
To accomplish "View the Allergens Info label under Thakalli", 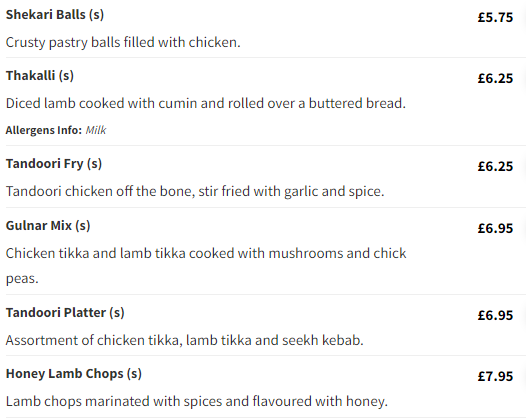I will click(x=44, y=130).
